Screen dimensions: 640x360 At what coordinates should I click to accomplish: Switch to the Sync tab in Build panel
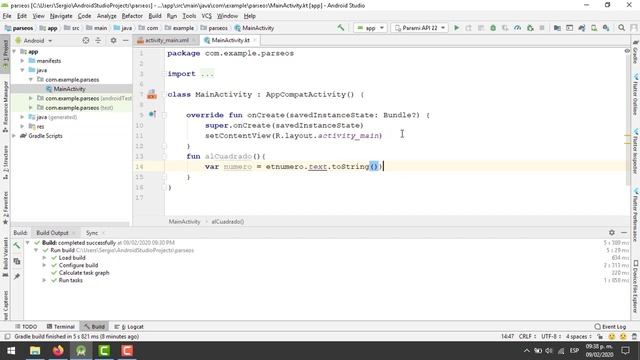pyautogui.click(x=92, y=233)
